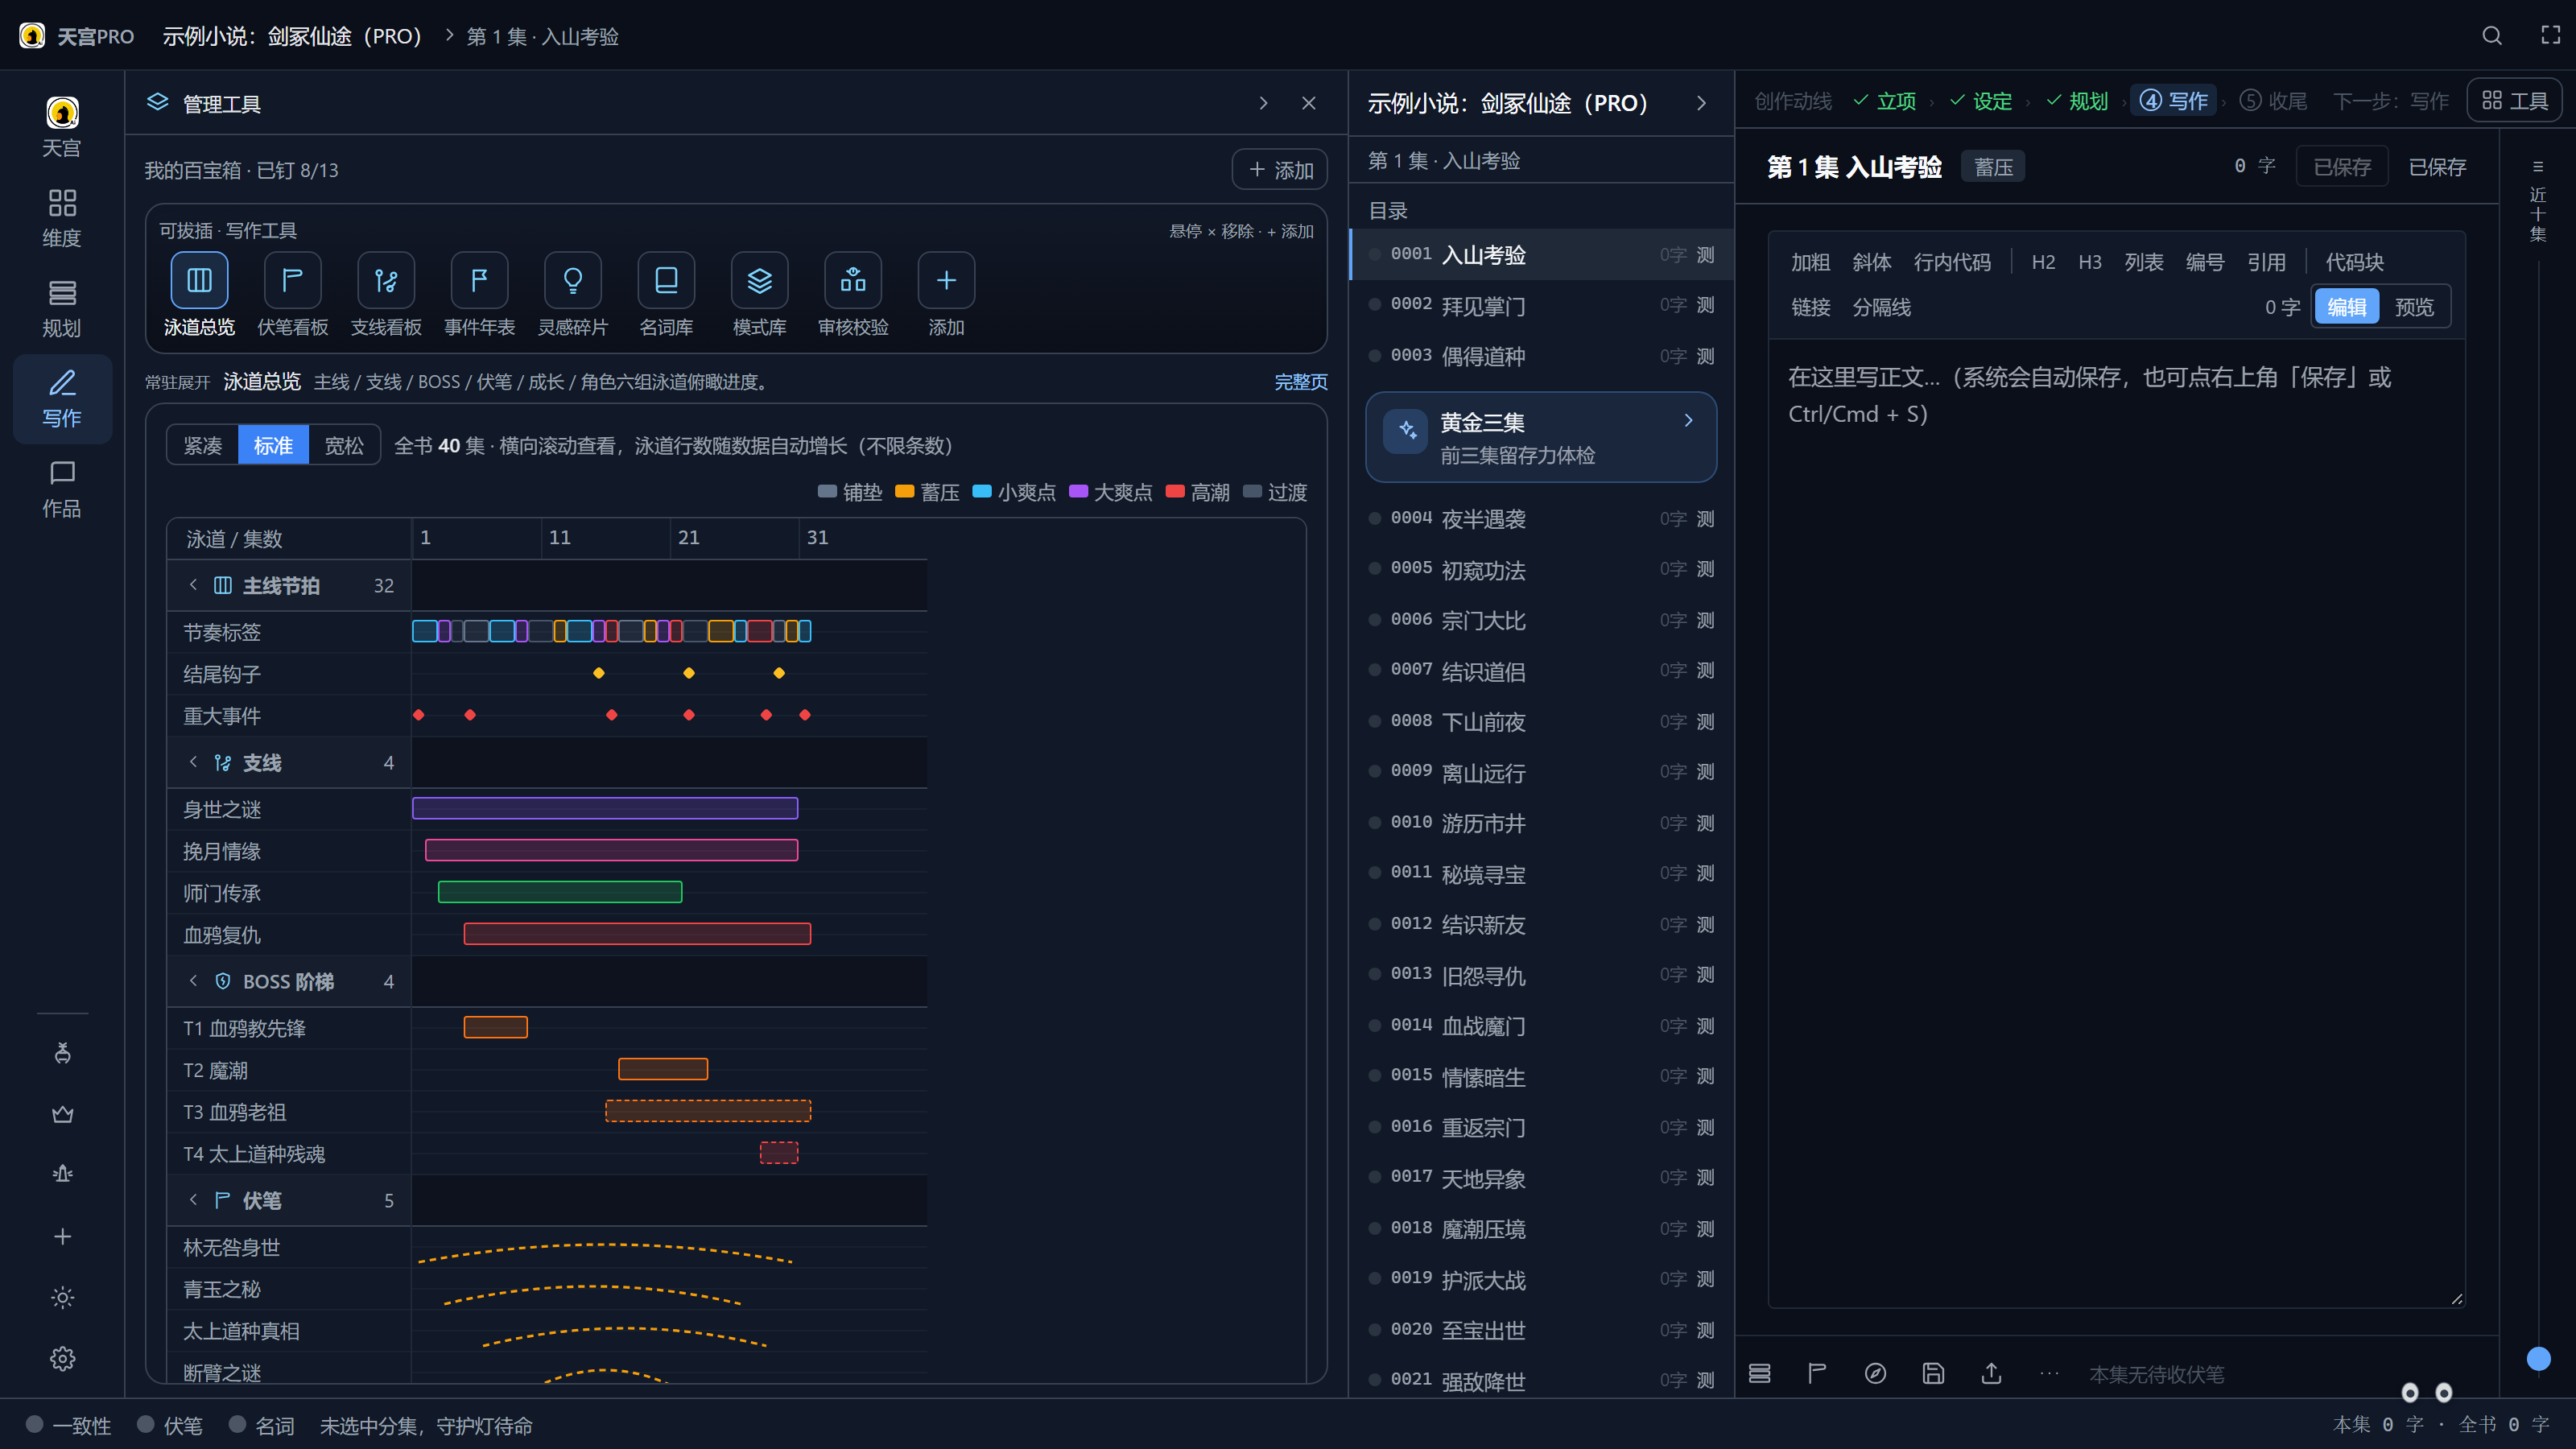Click the search icon in top bar
This screenshot has width=2576, height=1449.
click(2492, 36)
